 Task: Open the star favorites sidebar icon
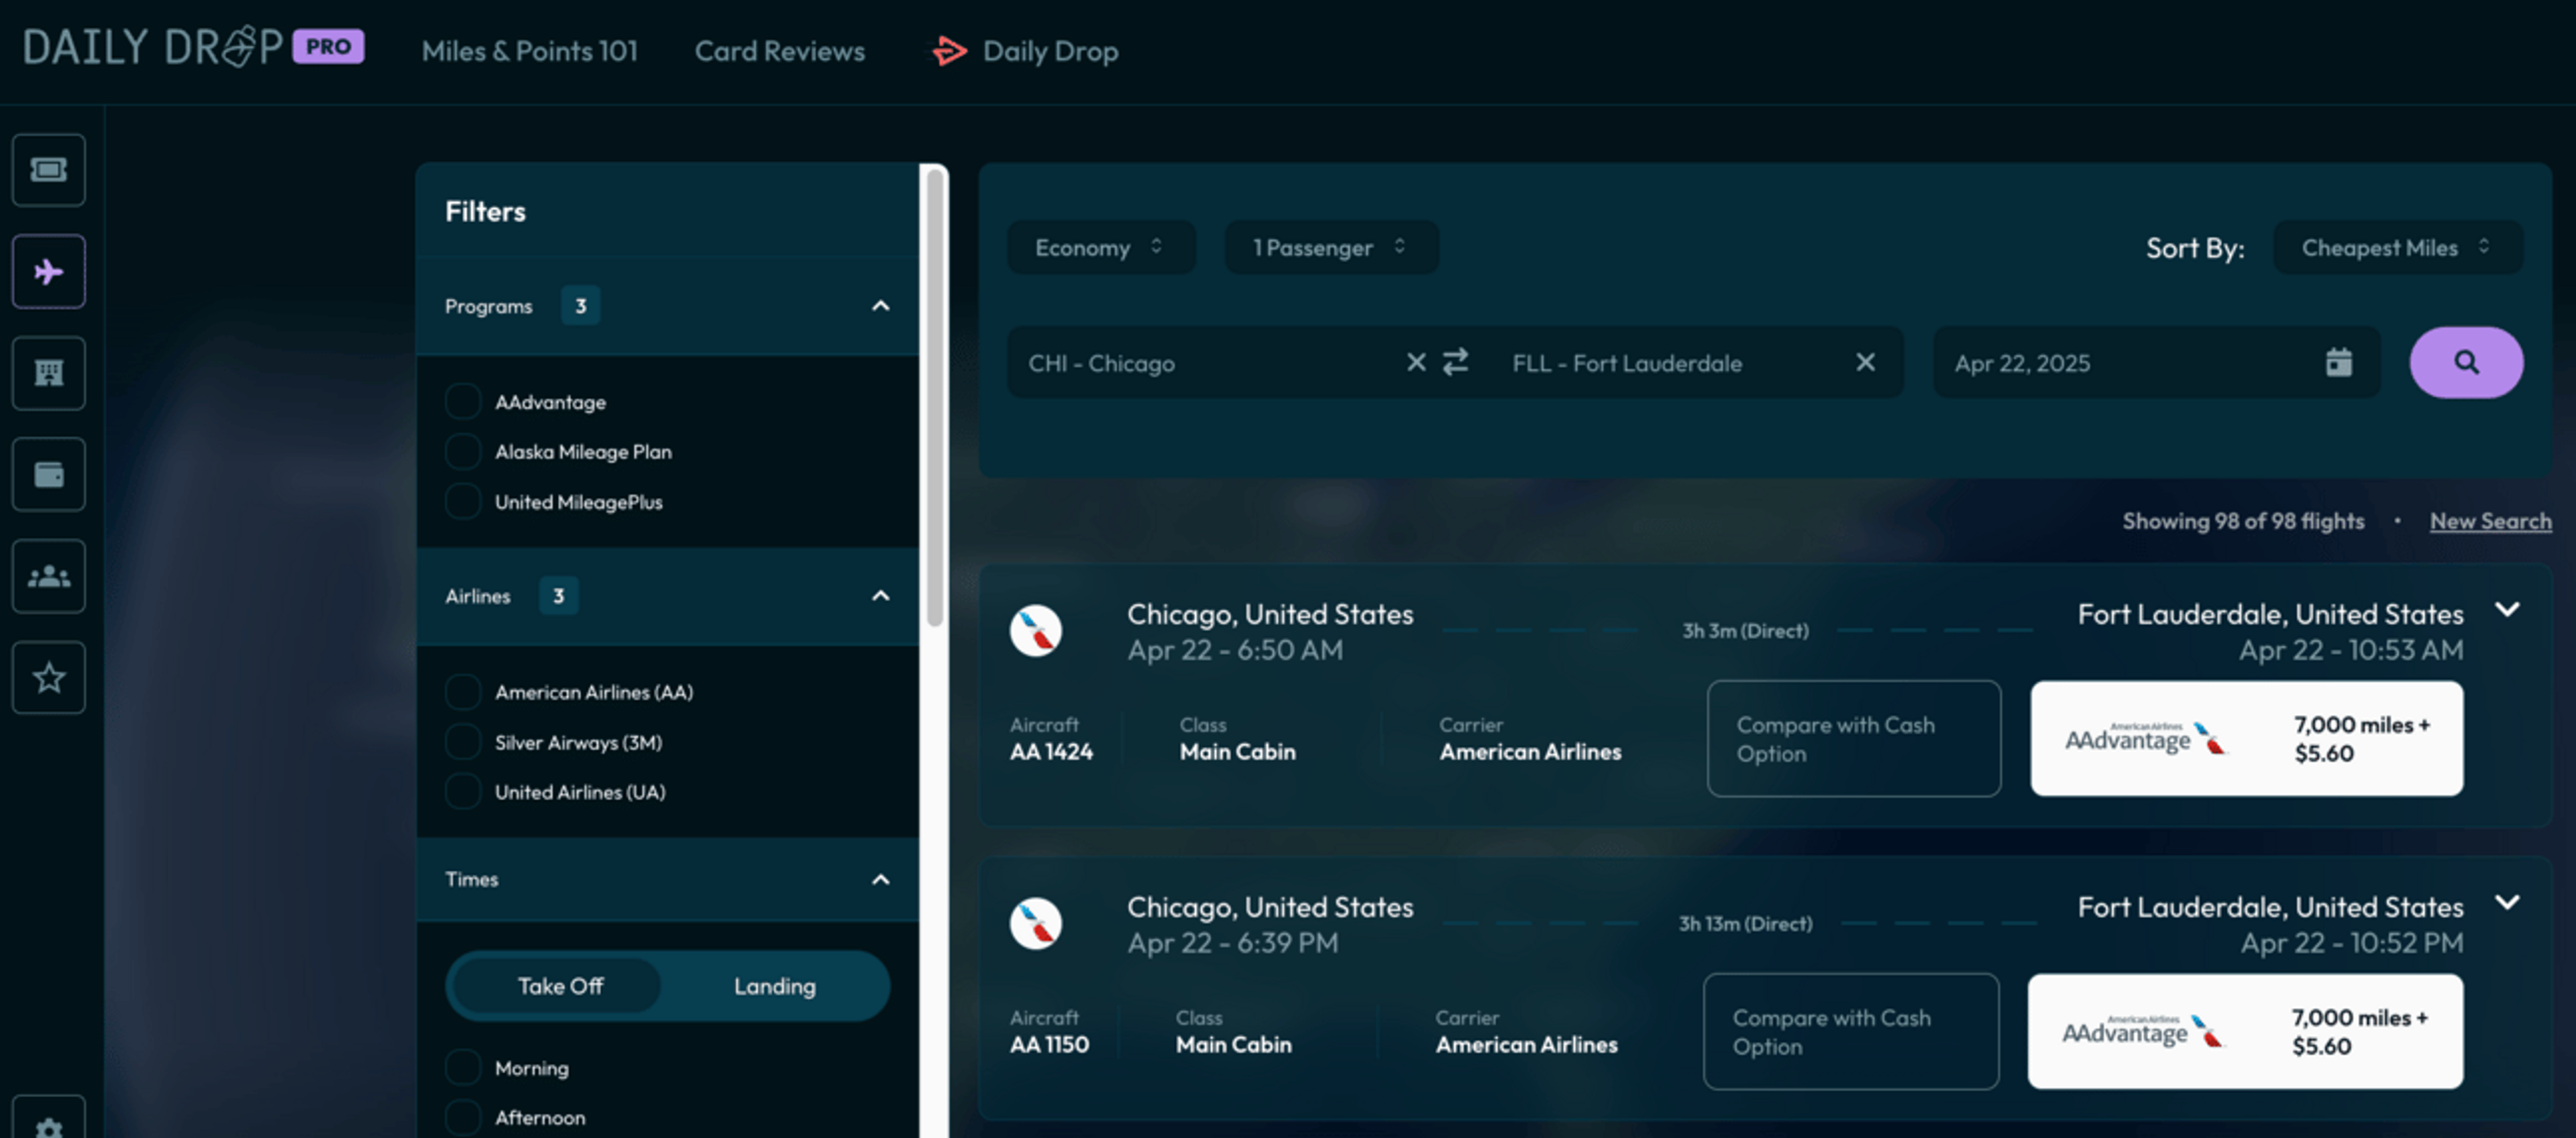48,677
